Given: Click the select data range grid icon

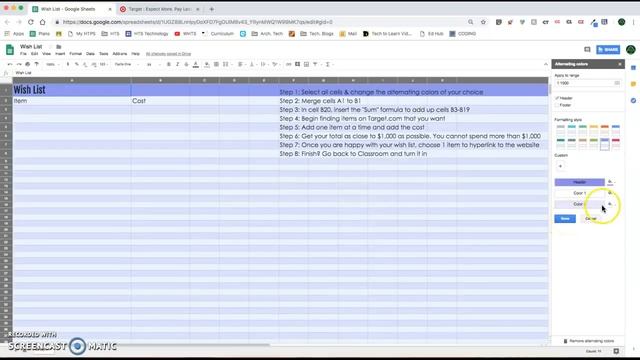Looking at the screenshot, I should tap(617, 83).
